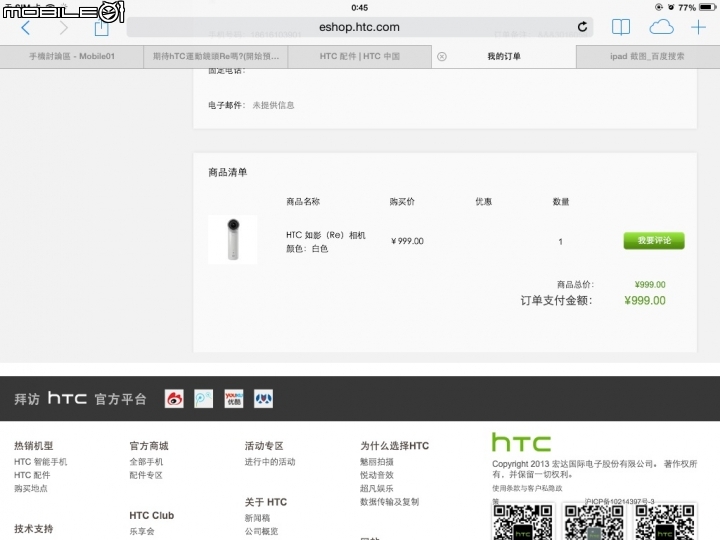Viewport: 720px width, 540px height.
Task: Focus the eshop.htc.com address bar
Action: click(360, 27)
